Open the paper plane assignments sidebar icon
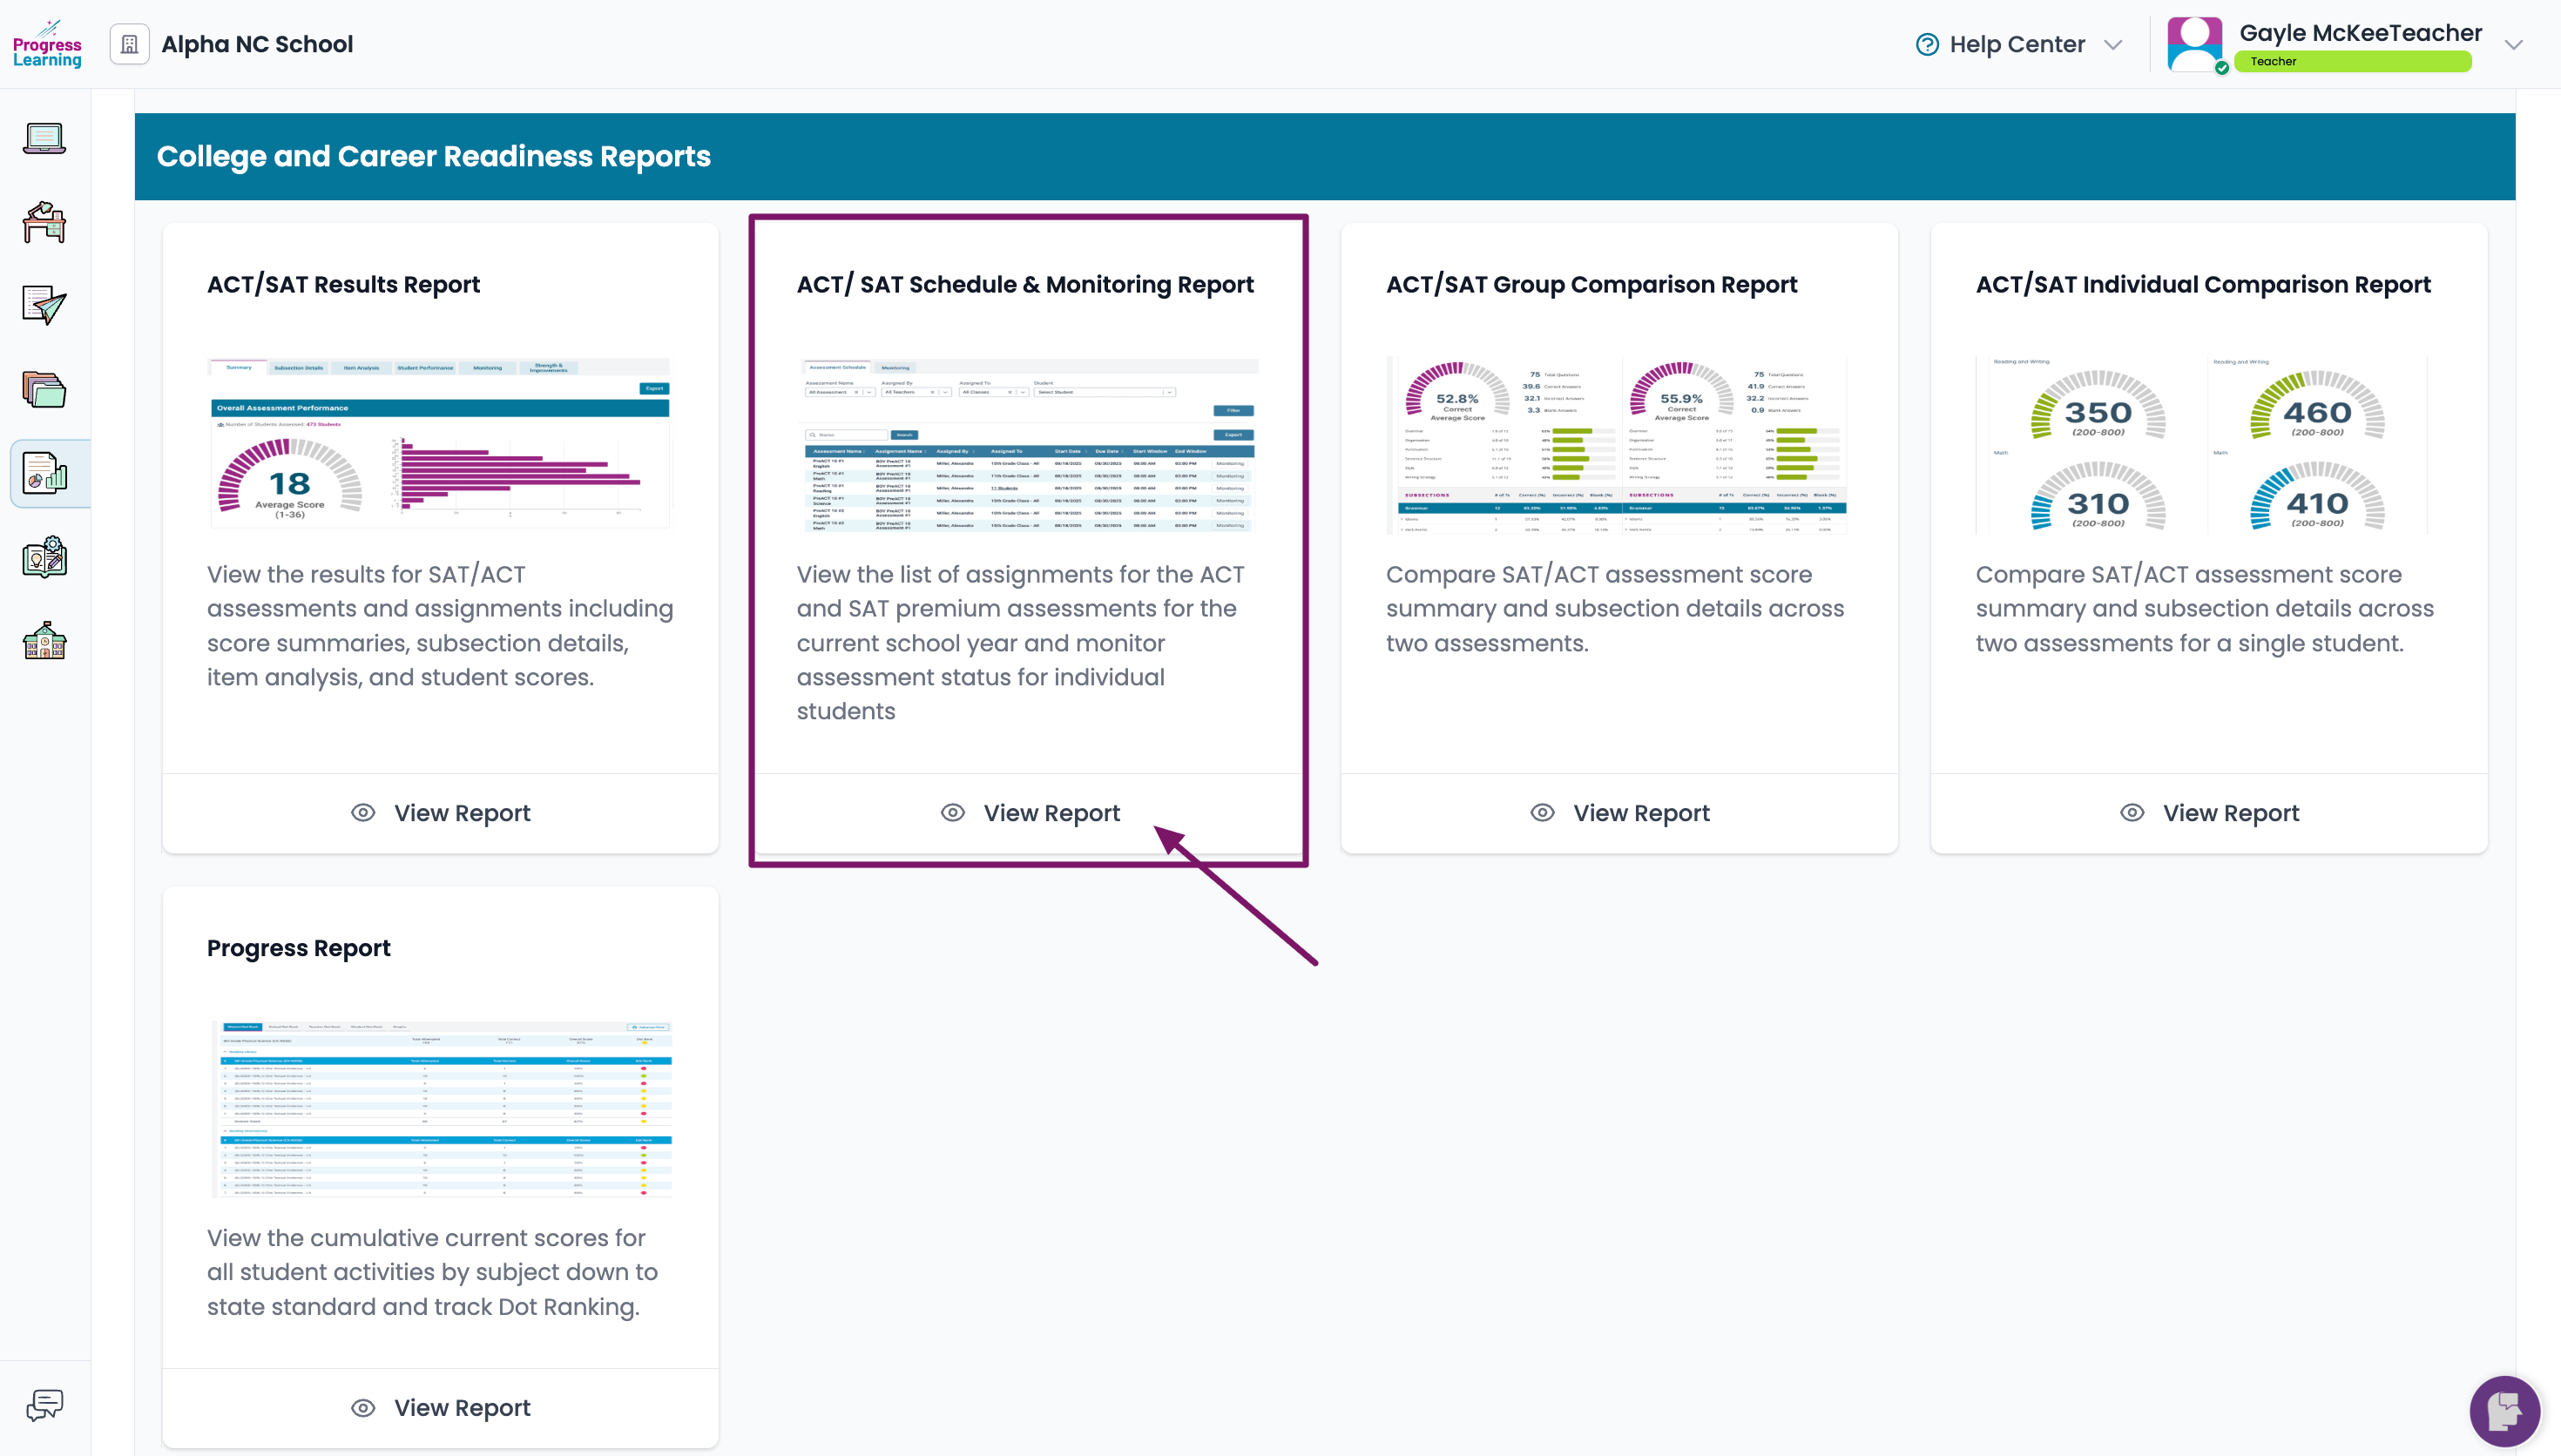 click(x=45, y=305)
